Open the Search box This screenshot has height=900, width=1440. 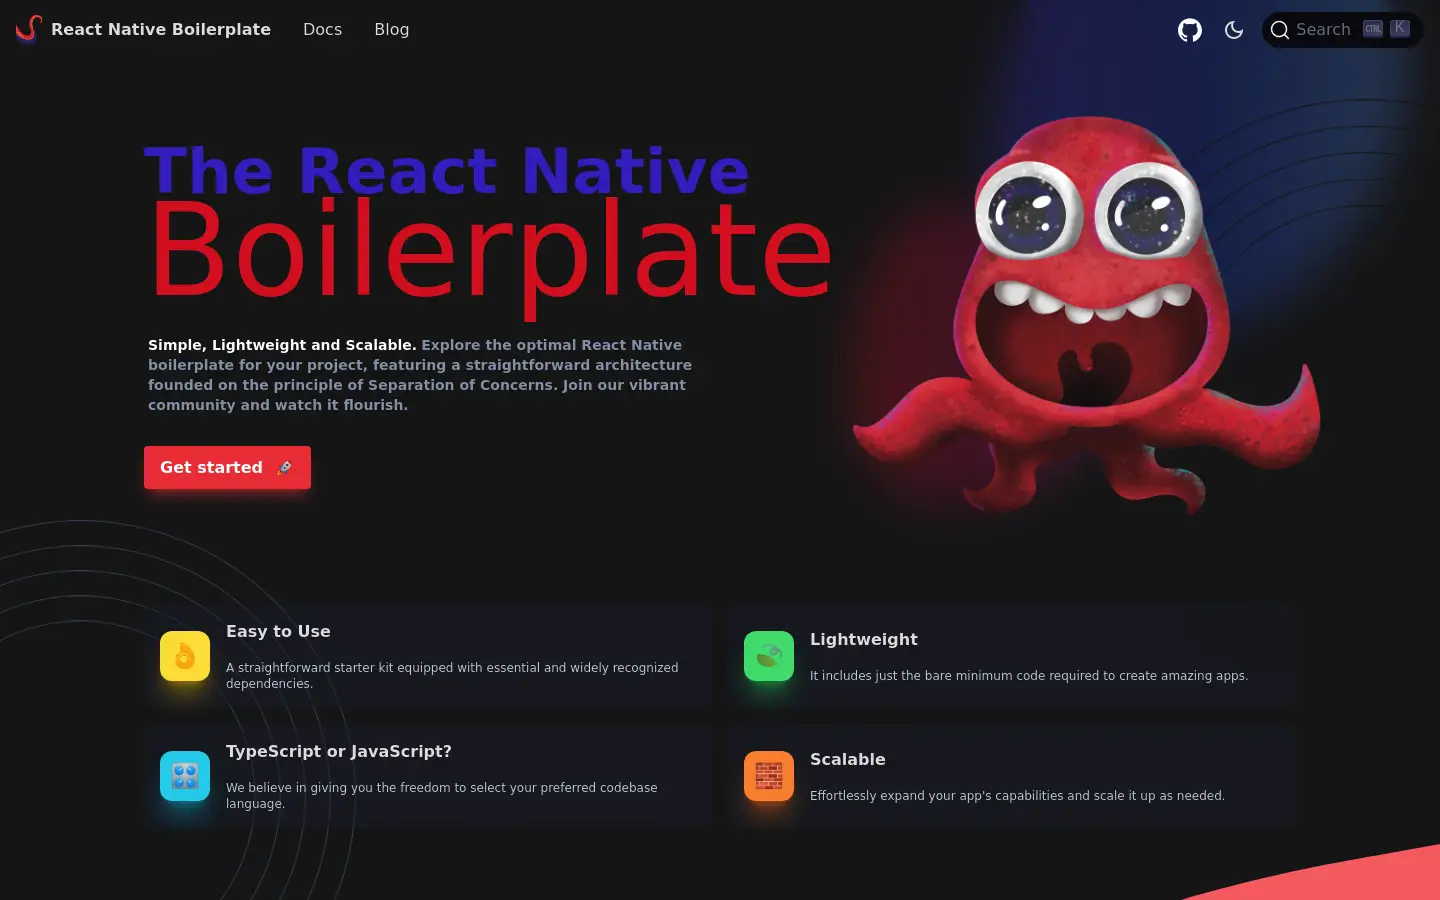coord(1341,30)
